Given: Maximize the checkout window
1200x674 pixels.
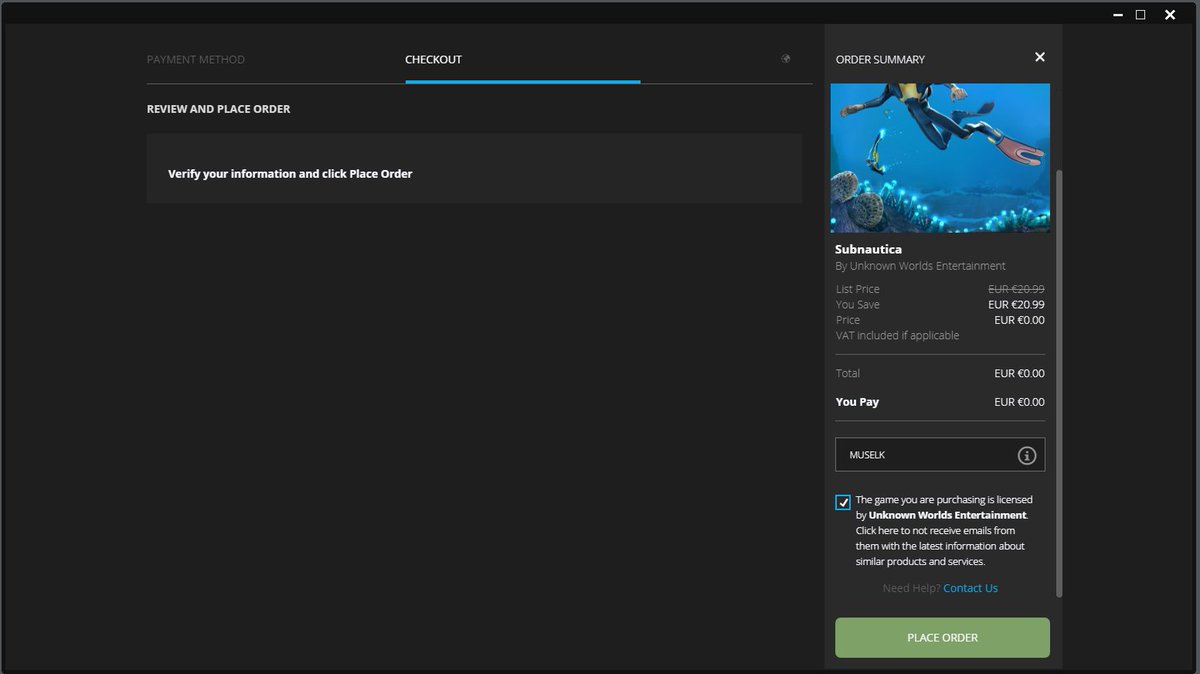Looking at the screenshot, I should pos(1141,15).
